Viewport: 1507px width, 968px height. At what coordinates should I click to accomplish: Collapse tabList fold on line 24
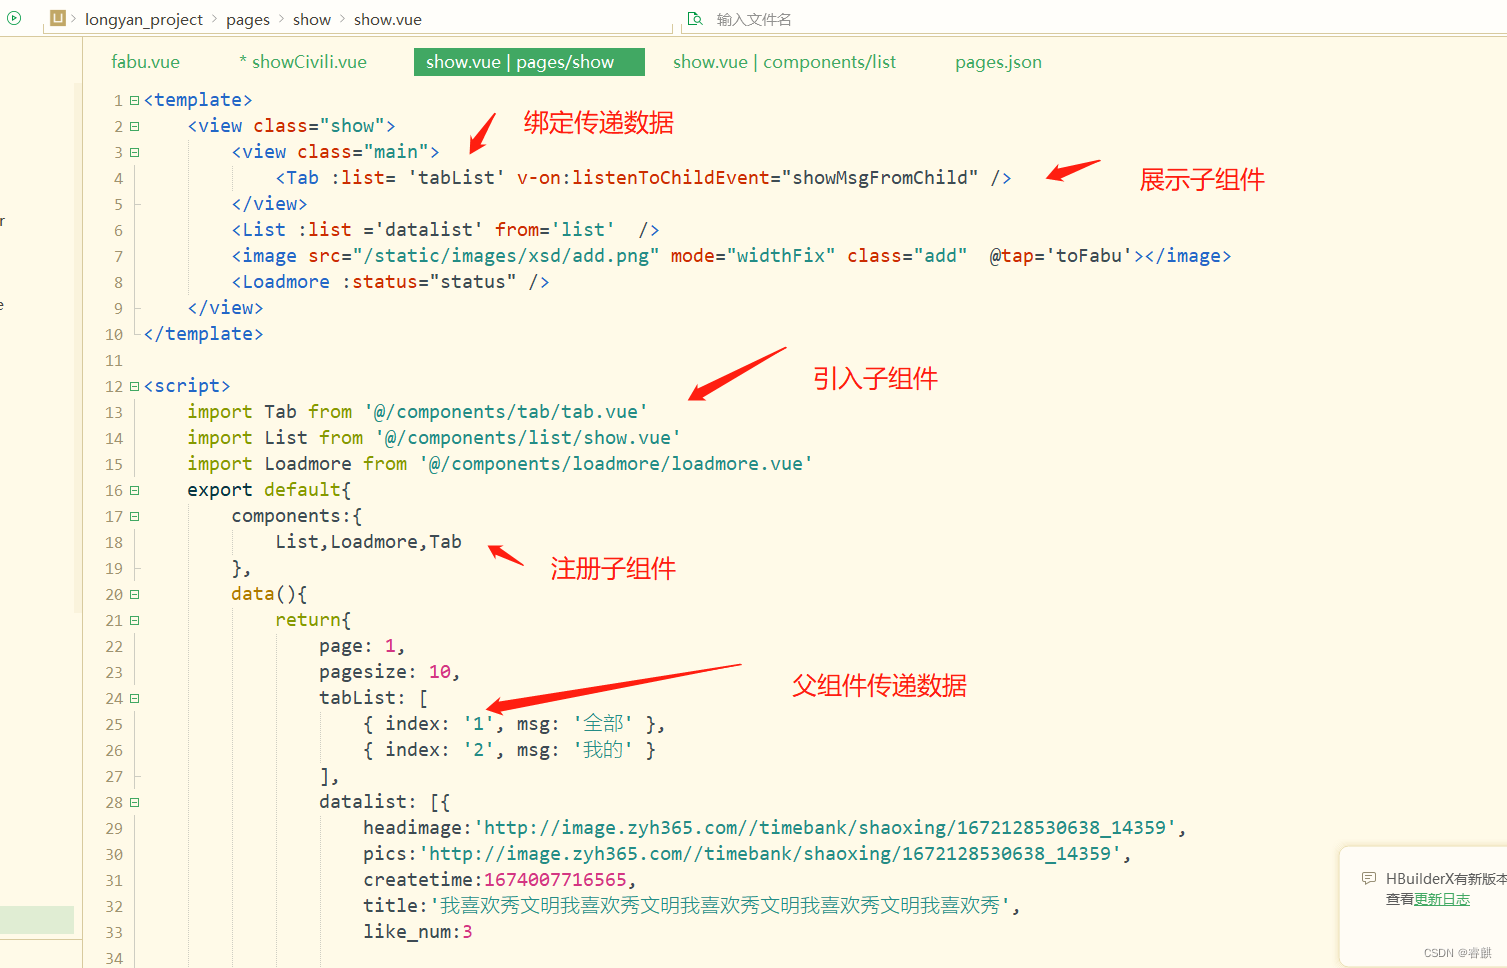click(x=134, y=698)
